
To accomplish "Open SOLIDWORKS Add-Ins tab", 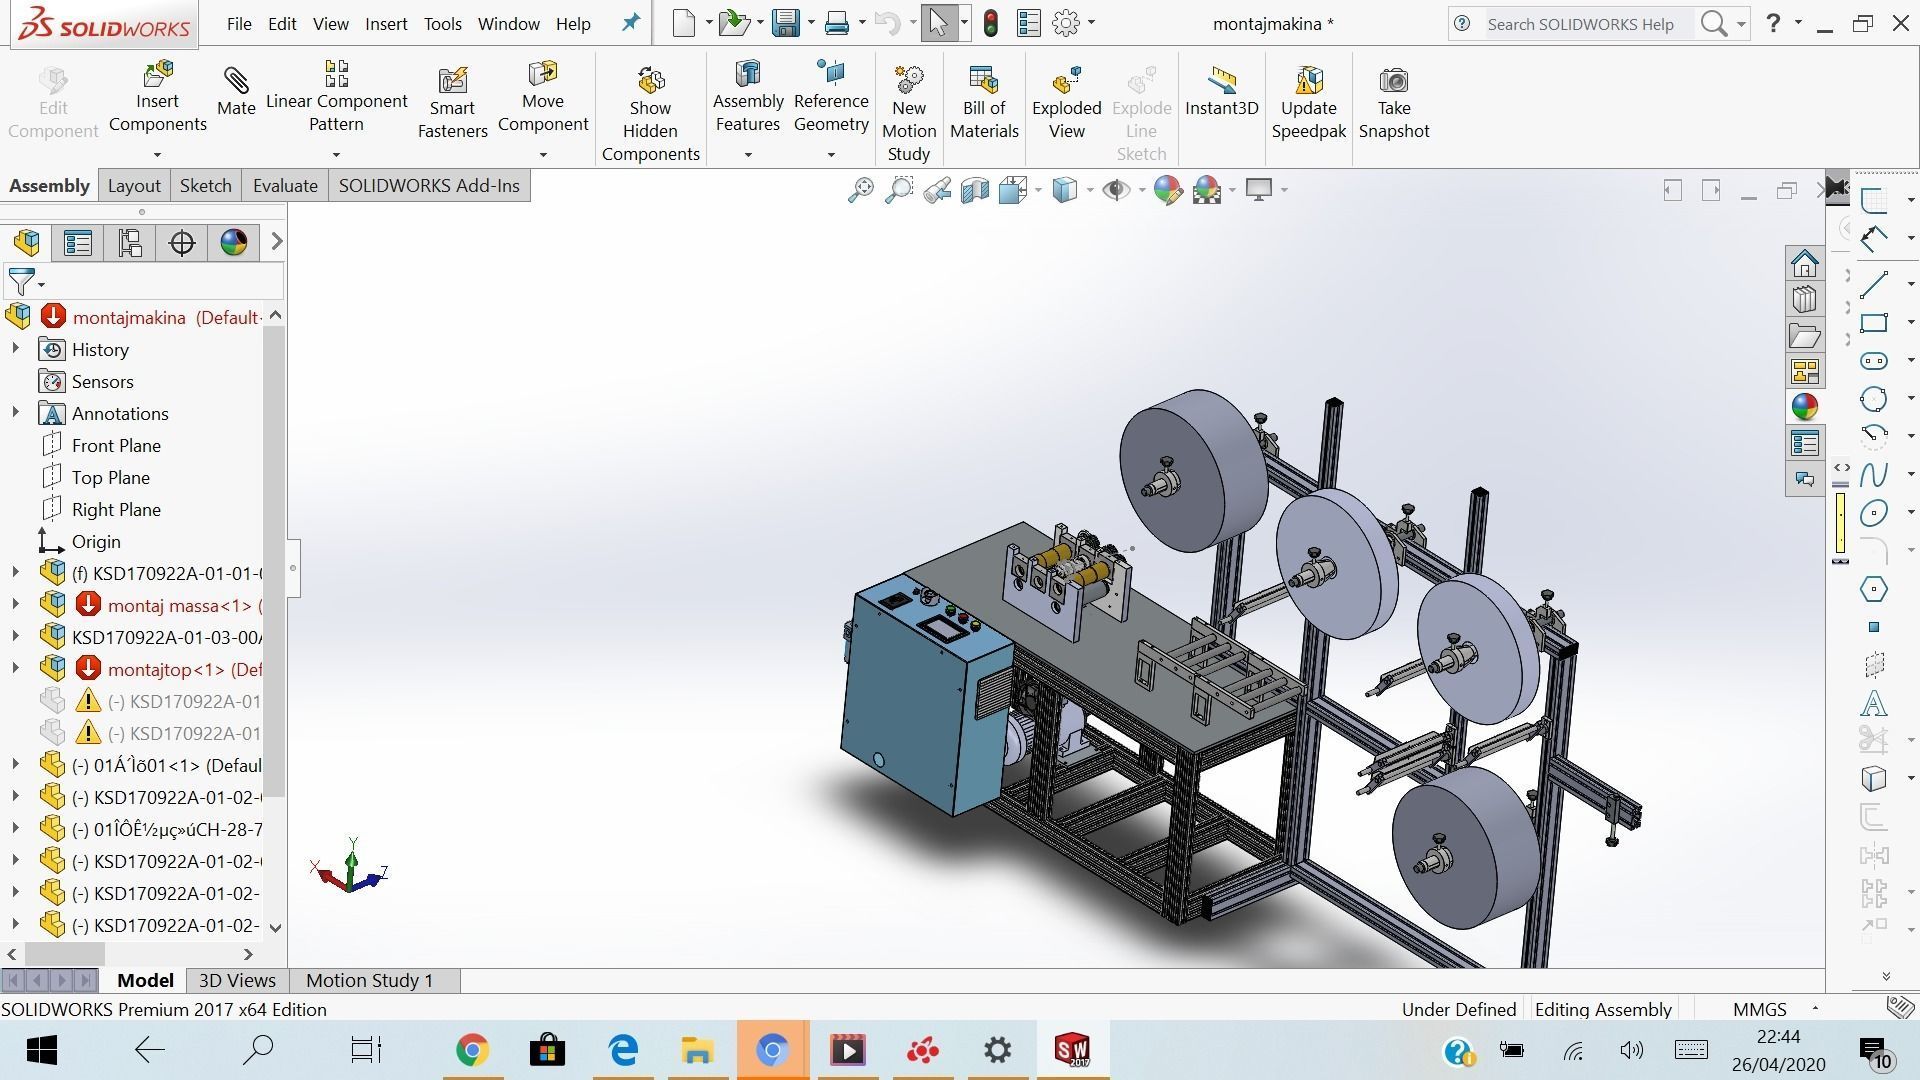I will point(429,185).
